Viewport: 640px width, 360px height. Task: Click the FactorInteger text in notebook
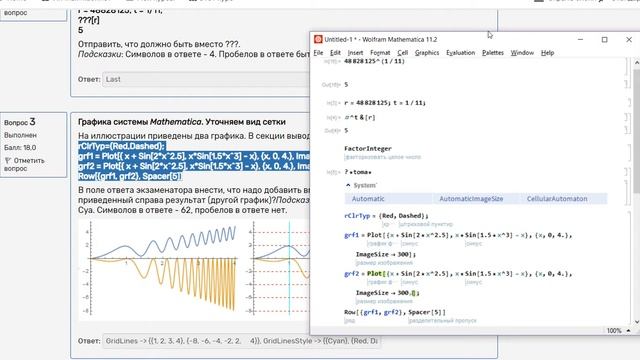[x=367, y=149]
